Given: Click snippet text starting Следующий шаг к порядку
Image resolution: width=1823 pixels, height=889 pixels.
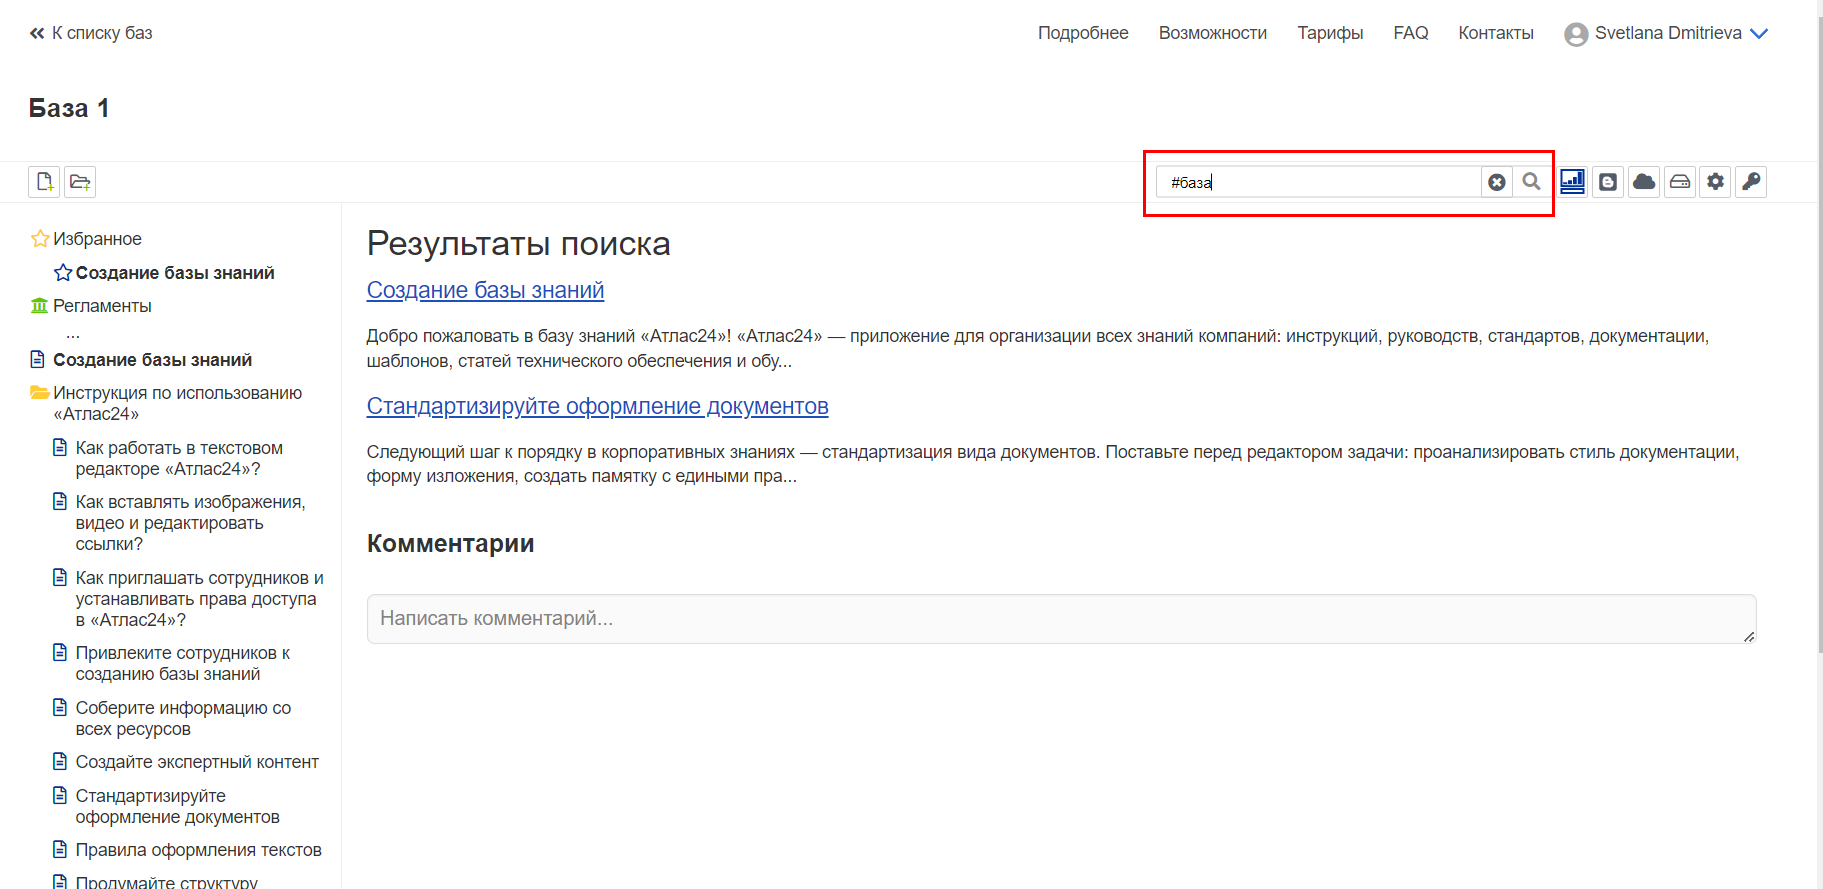Looking at the screenshot, I should pos(1053,464).
